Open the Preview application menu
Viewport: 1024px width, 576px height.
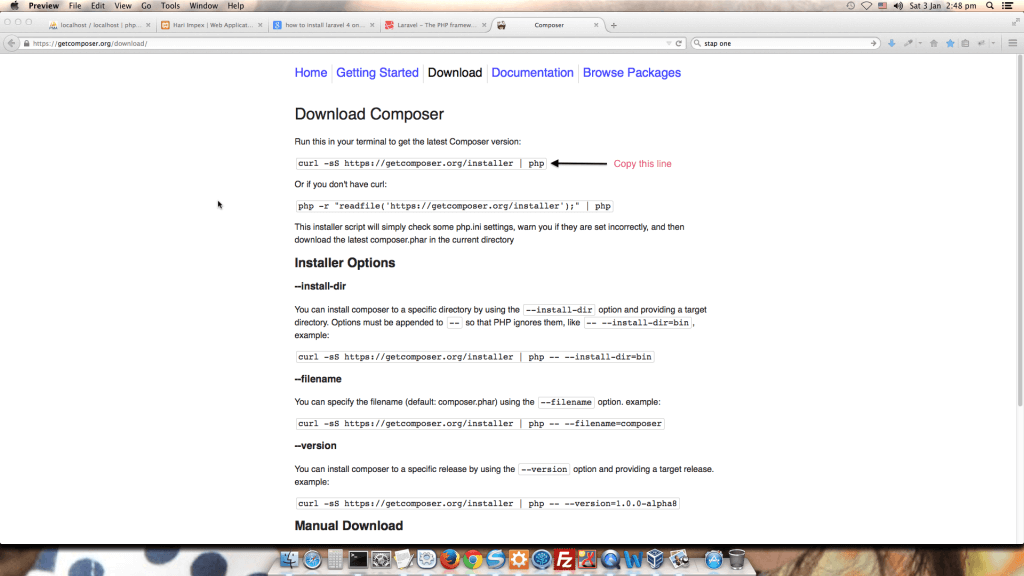[x=44, y=6]
